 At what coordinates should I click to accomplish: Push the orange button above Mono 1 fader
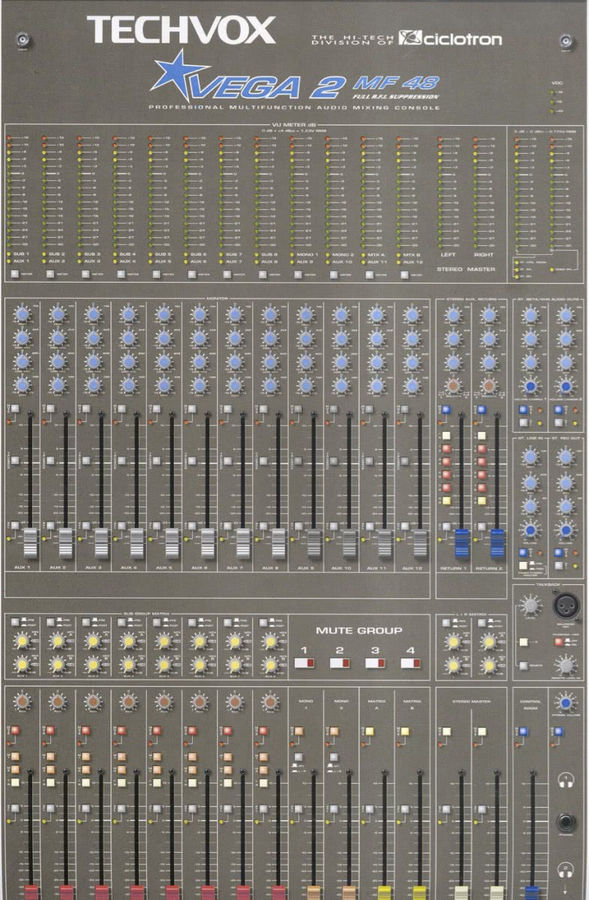(x=299, y=731)
